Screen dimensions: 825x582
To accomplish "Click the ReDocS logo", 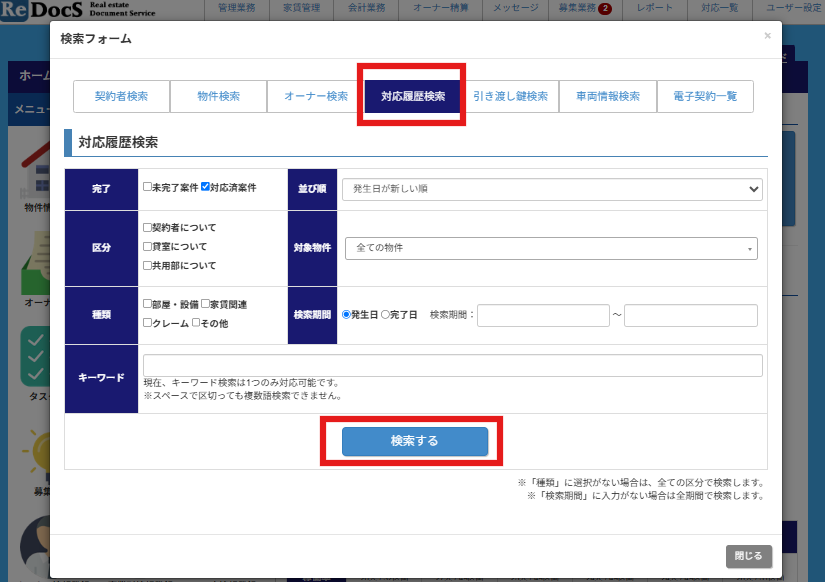I will [78, 9].
